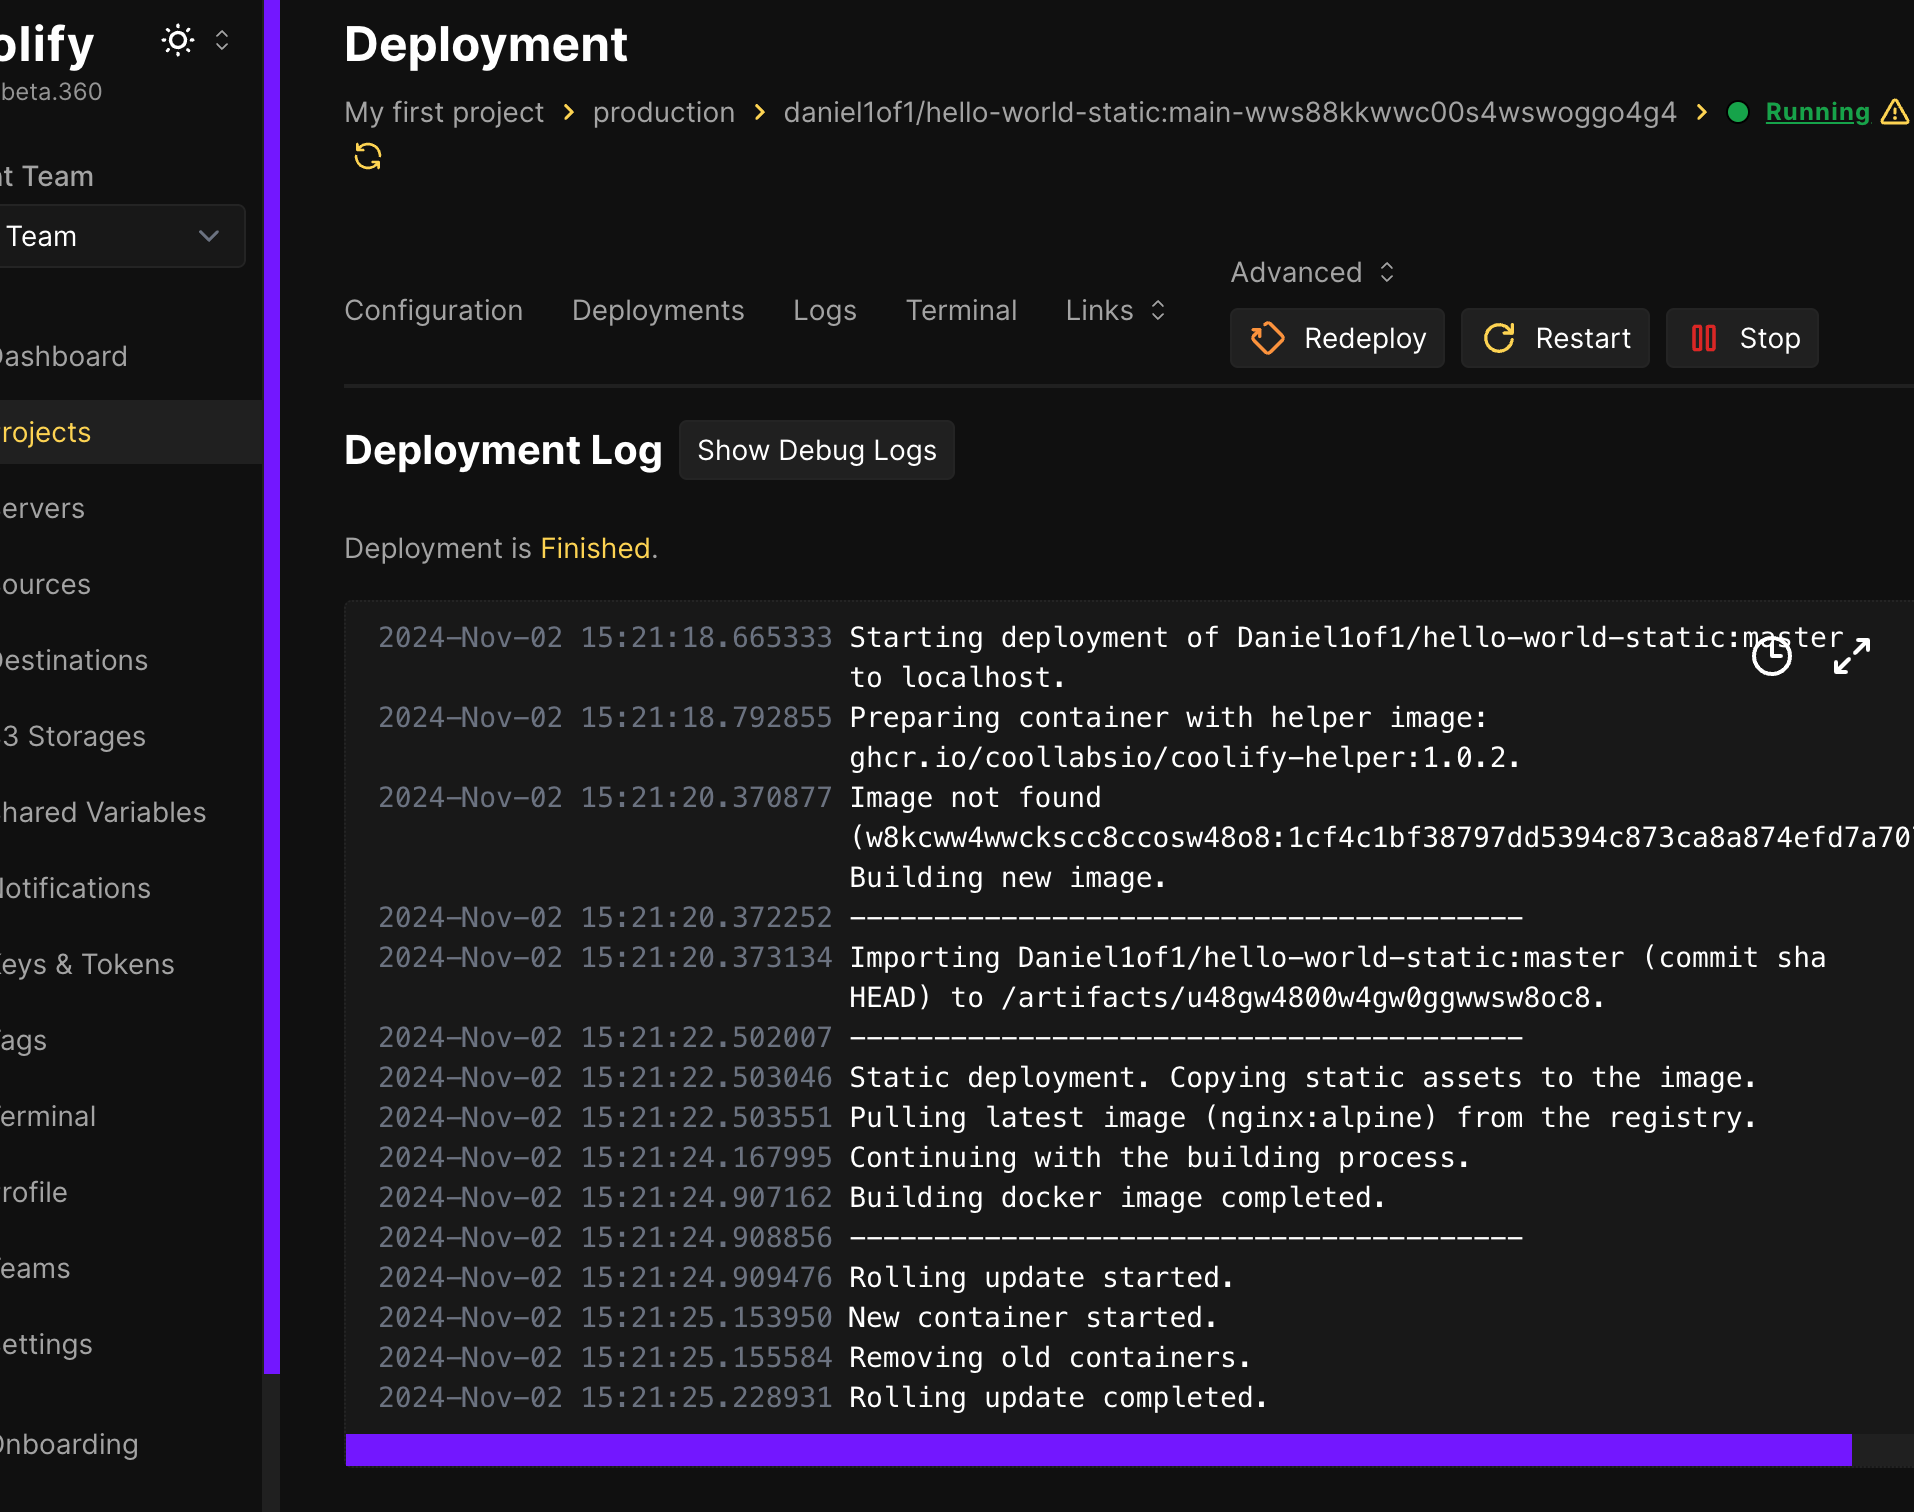Switch to the Logs tab
Screen dimensions: 1914x1512
(825, 310)
